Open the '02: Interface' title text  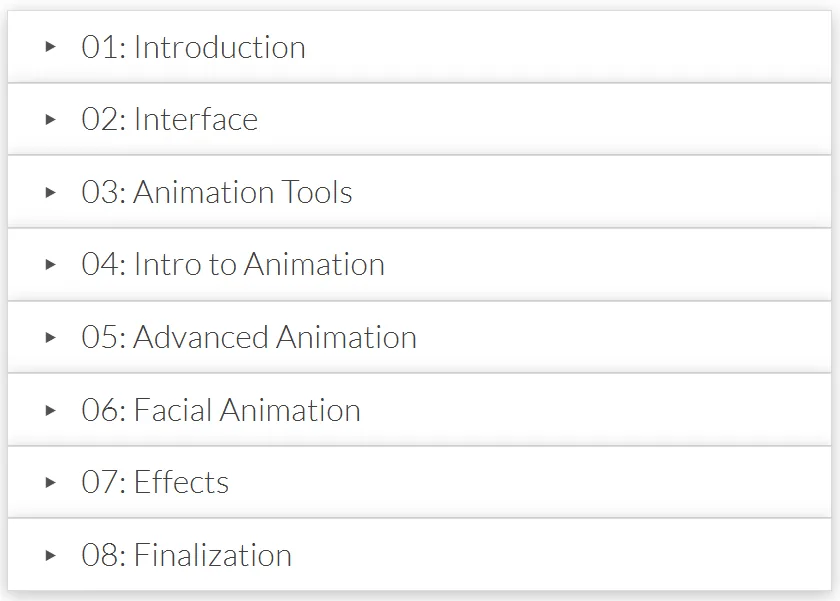169,119
